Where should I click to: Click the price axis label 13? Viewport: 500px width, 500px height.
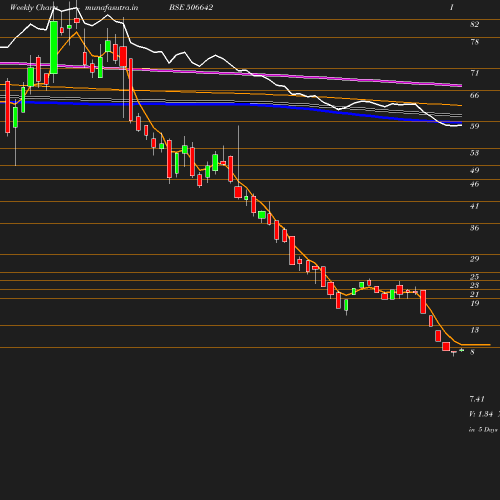[x=474, y=330]
